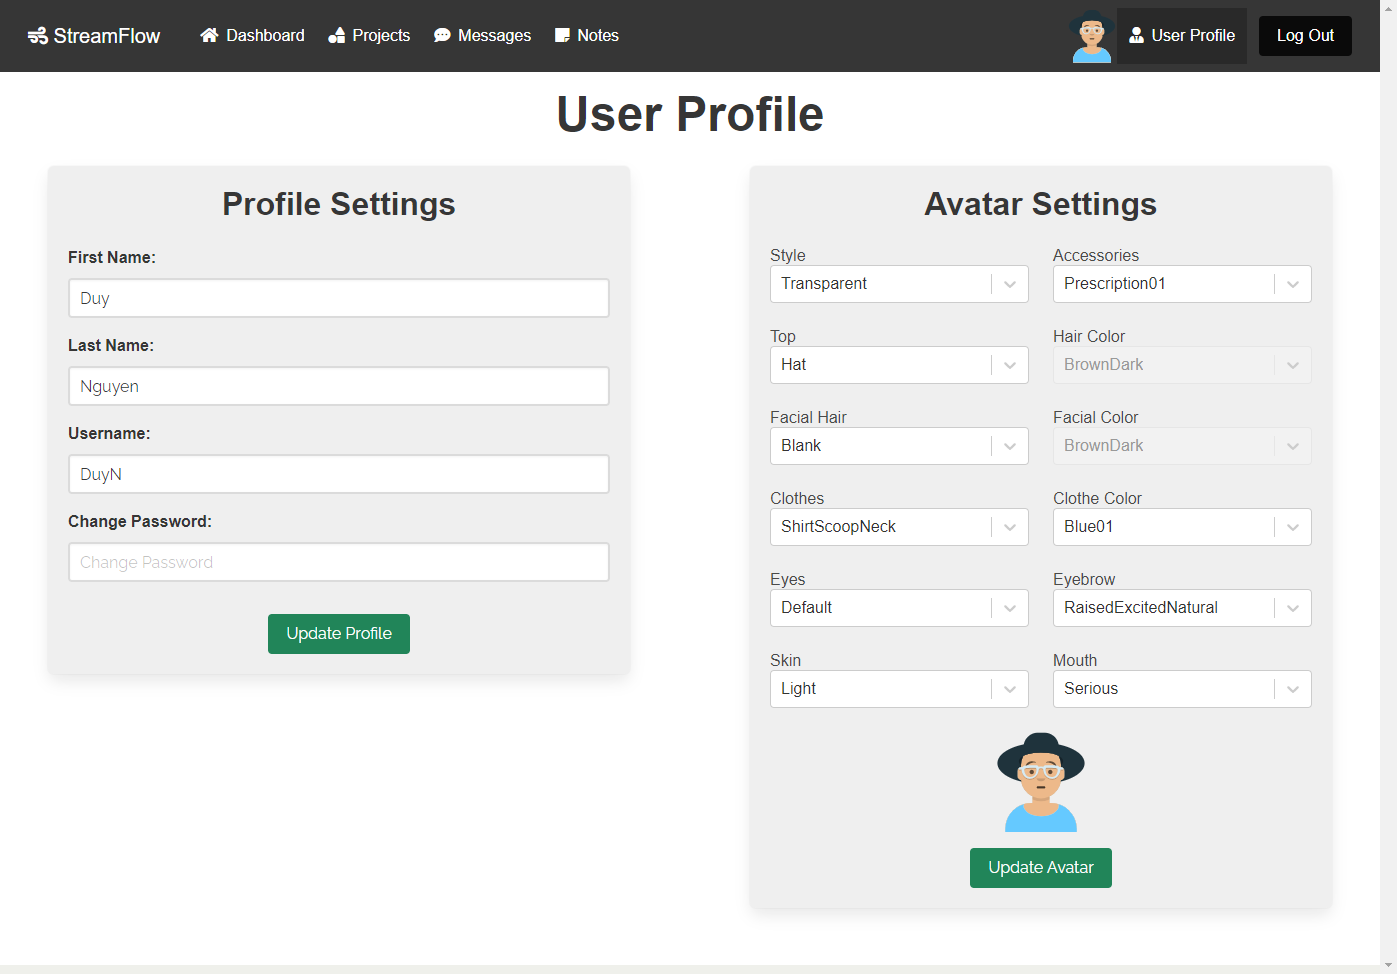
Task: Open the Clothe Color dropdown showing Blue01
Action: pyautogui.click(x=1182, y=527)
